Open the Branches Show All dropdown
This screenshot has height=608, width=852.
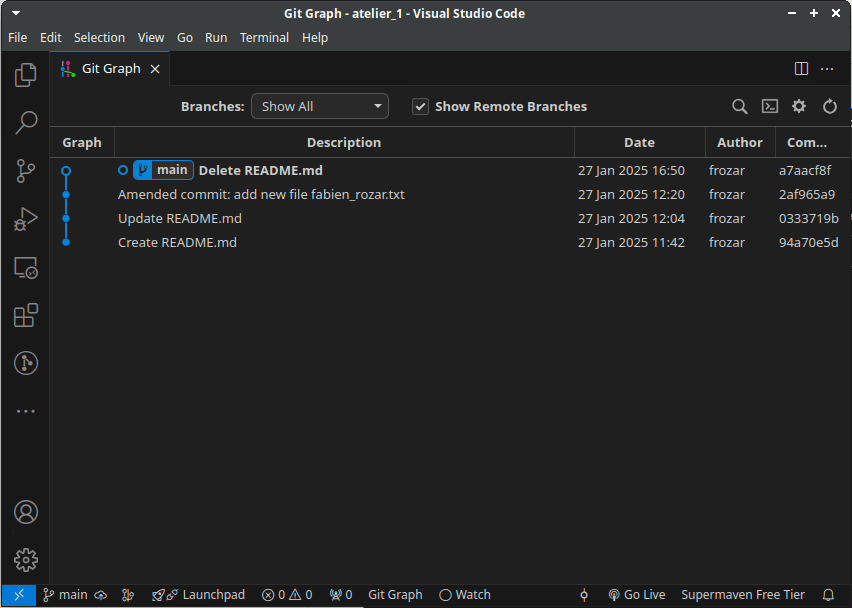(320, 106)
